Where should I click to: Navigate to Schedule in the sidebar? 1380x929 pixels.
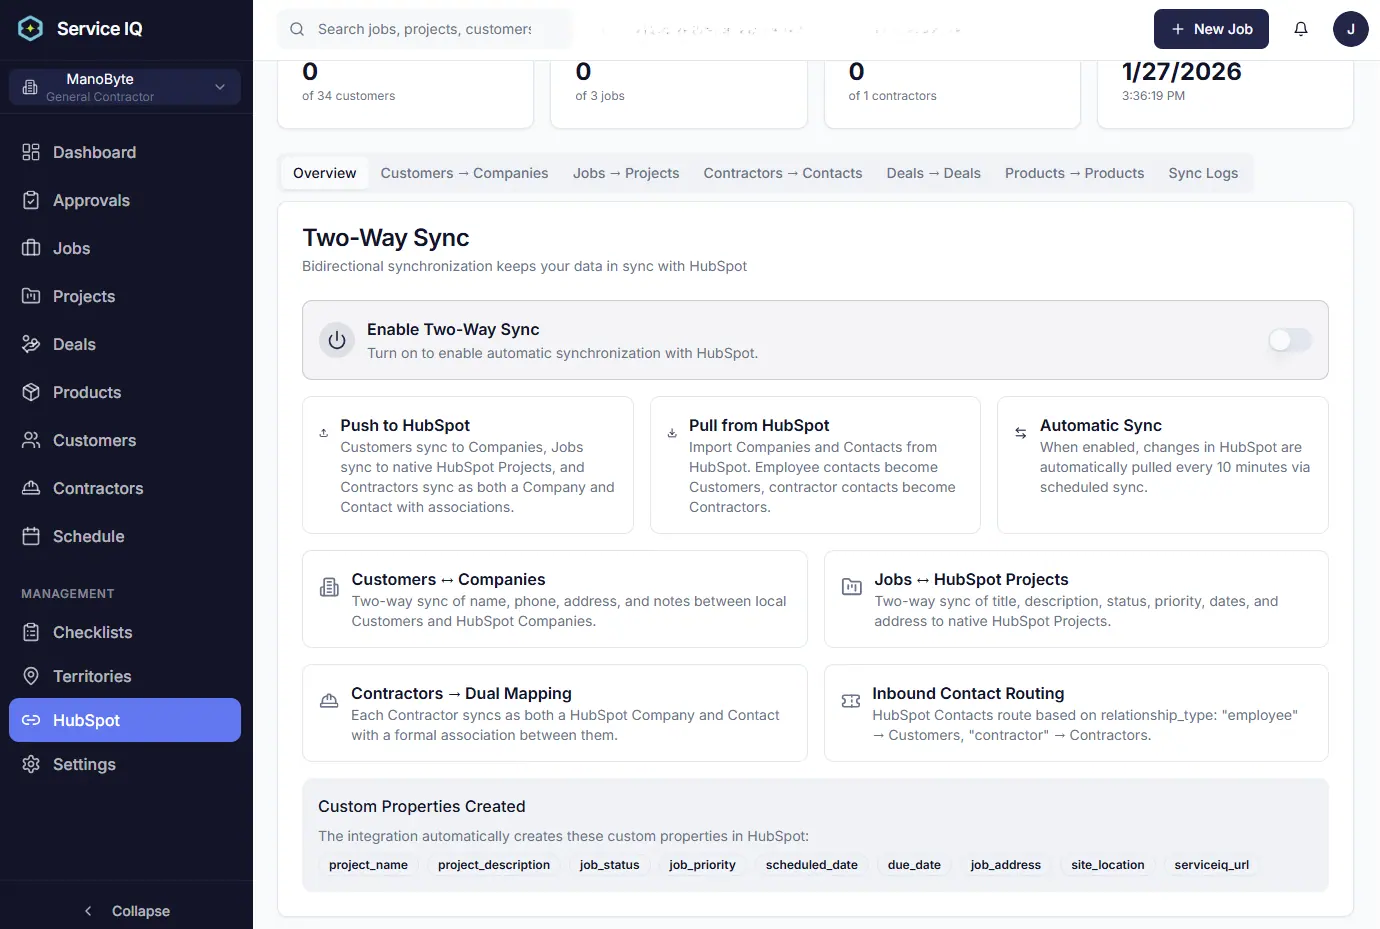point(125,536)
